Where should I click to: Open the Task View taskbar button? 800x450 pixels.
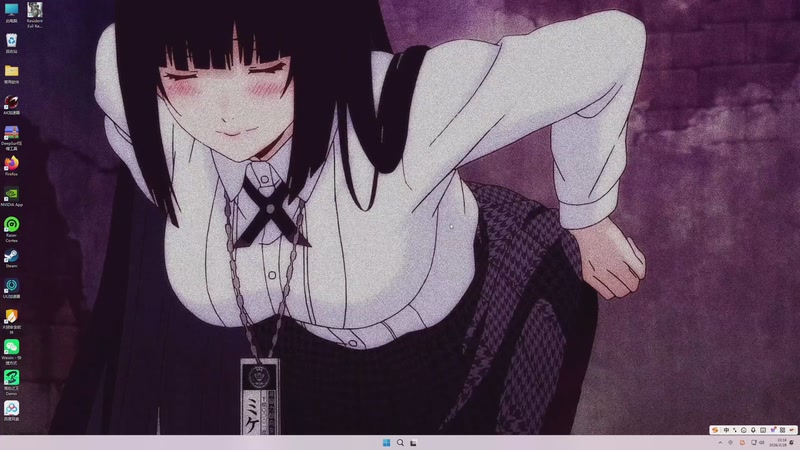pos(413,442)
